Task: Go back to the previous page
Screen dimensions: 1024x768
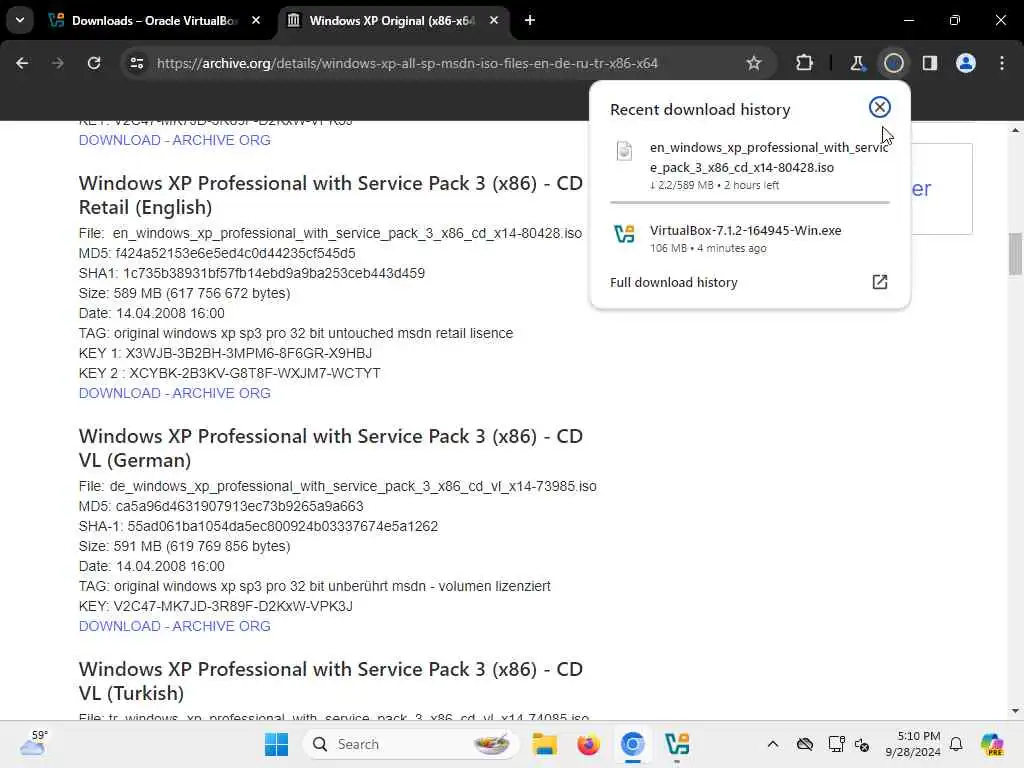Action: tap(22, 63)
